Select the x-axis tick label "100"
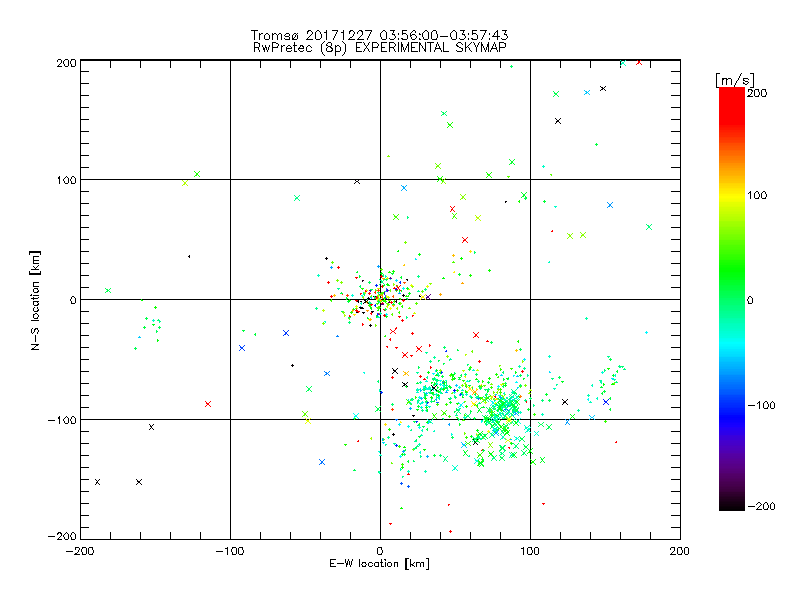 click(x=530, y=551)
